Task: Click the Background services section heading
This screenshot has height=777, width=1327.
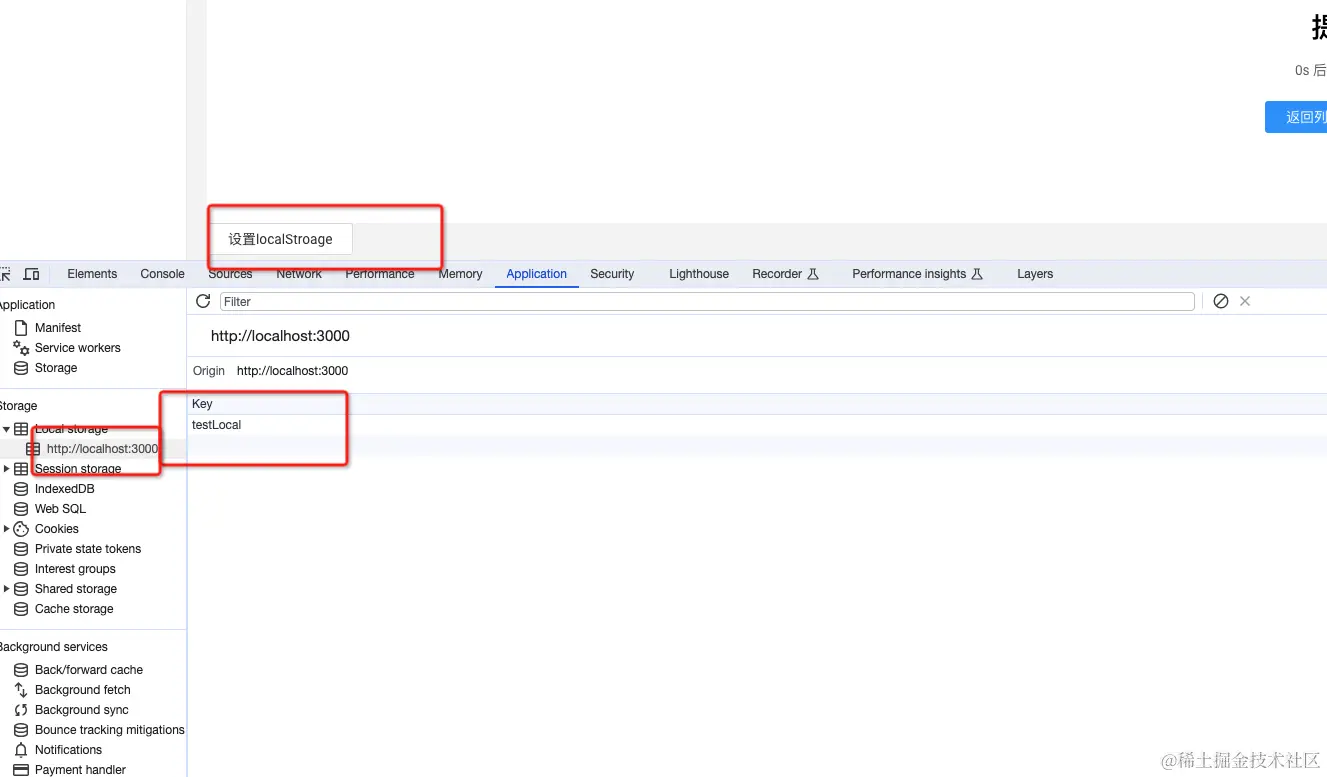Action: [x=53, y=647]
